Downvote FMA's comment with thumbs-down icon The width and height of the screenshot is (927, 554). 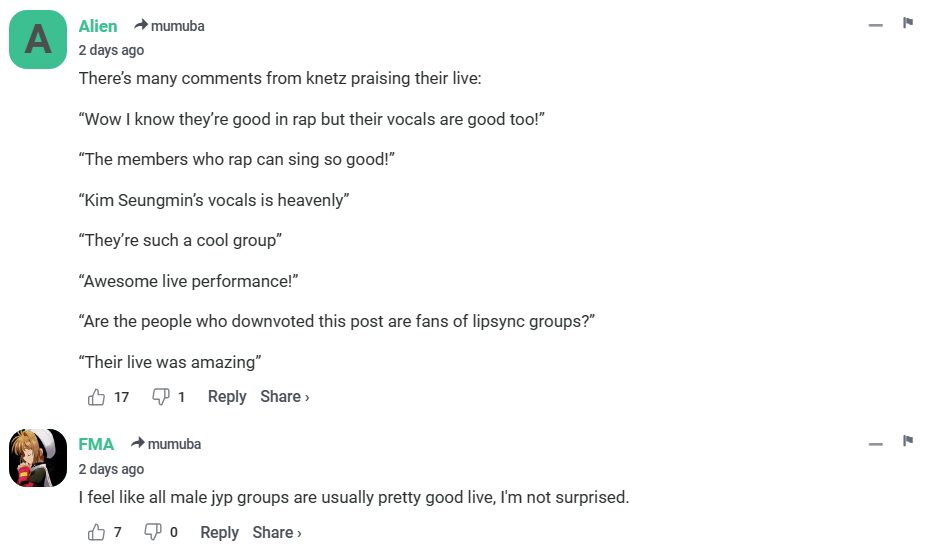pyautogui.click(x=153, y=532)
